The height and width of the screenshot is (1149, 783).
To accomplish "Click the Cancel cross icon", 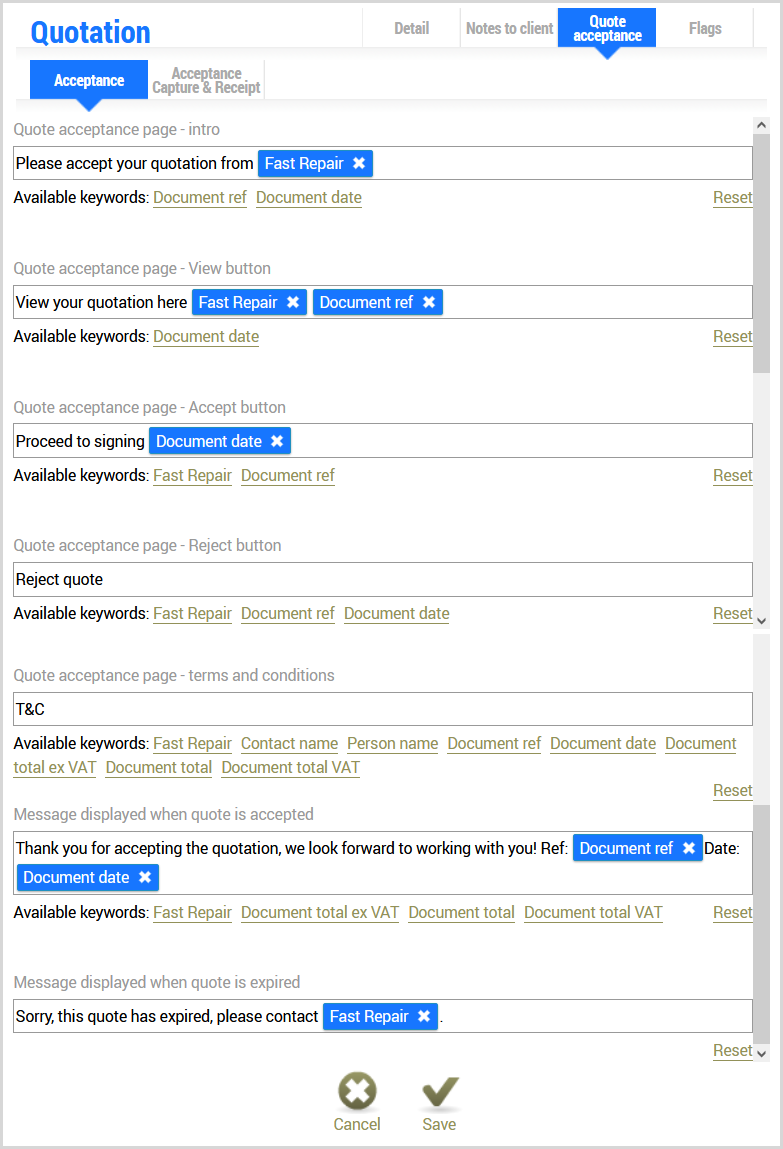I will click(x=357, y=1092).
